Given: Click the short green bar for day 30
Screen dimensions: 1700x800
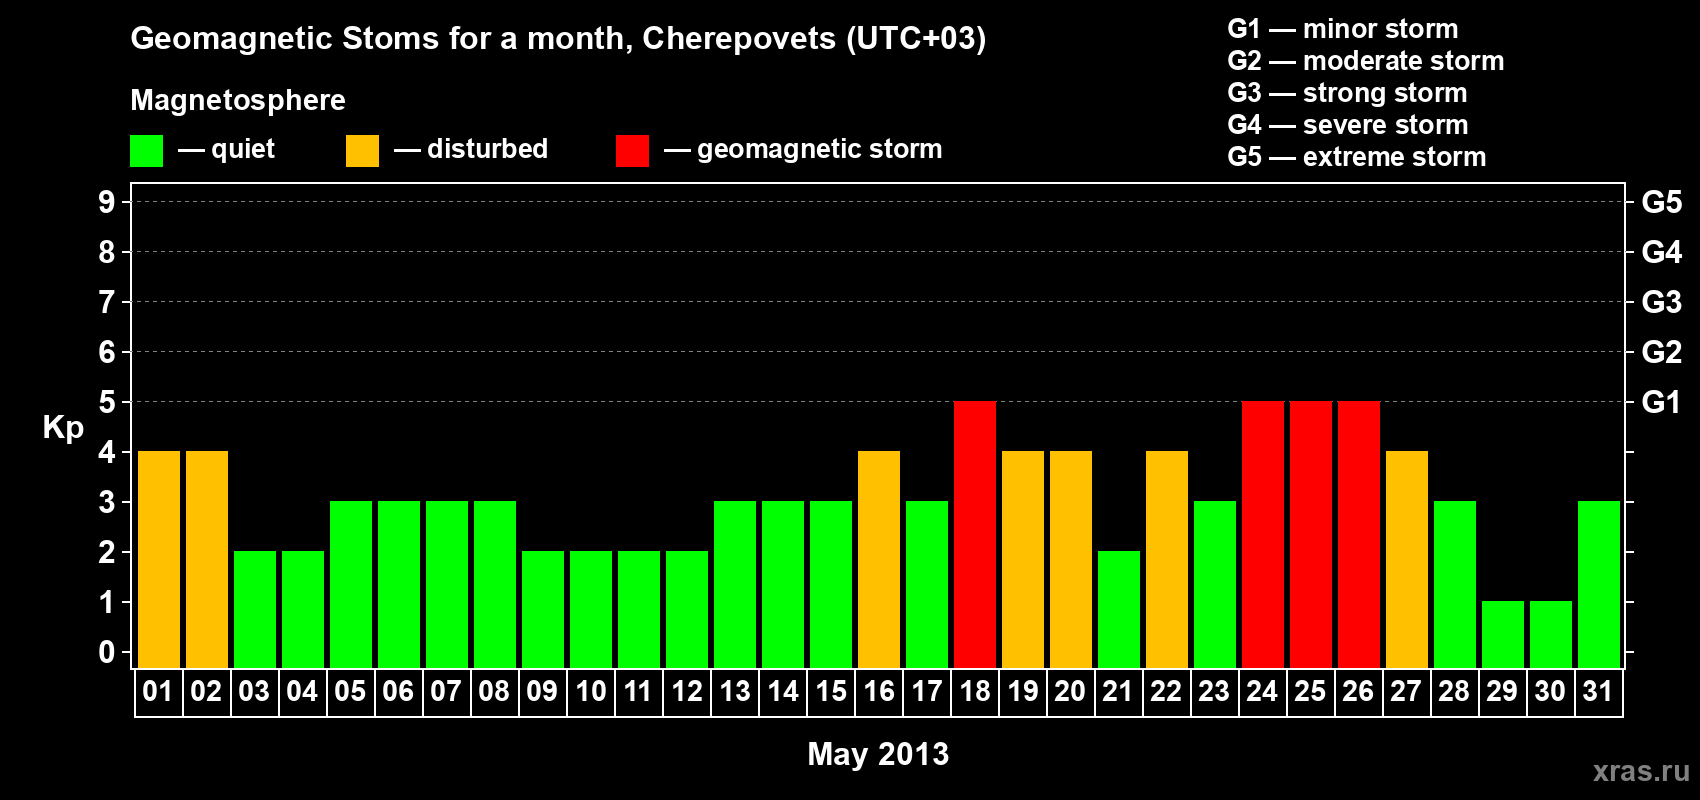Looking at the screenshot, I should click(1551, 634).
